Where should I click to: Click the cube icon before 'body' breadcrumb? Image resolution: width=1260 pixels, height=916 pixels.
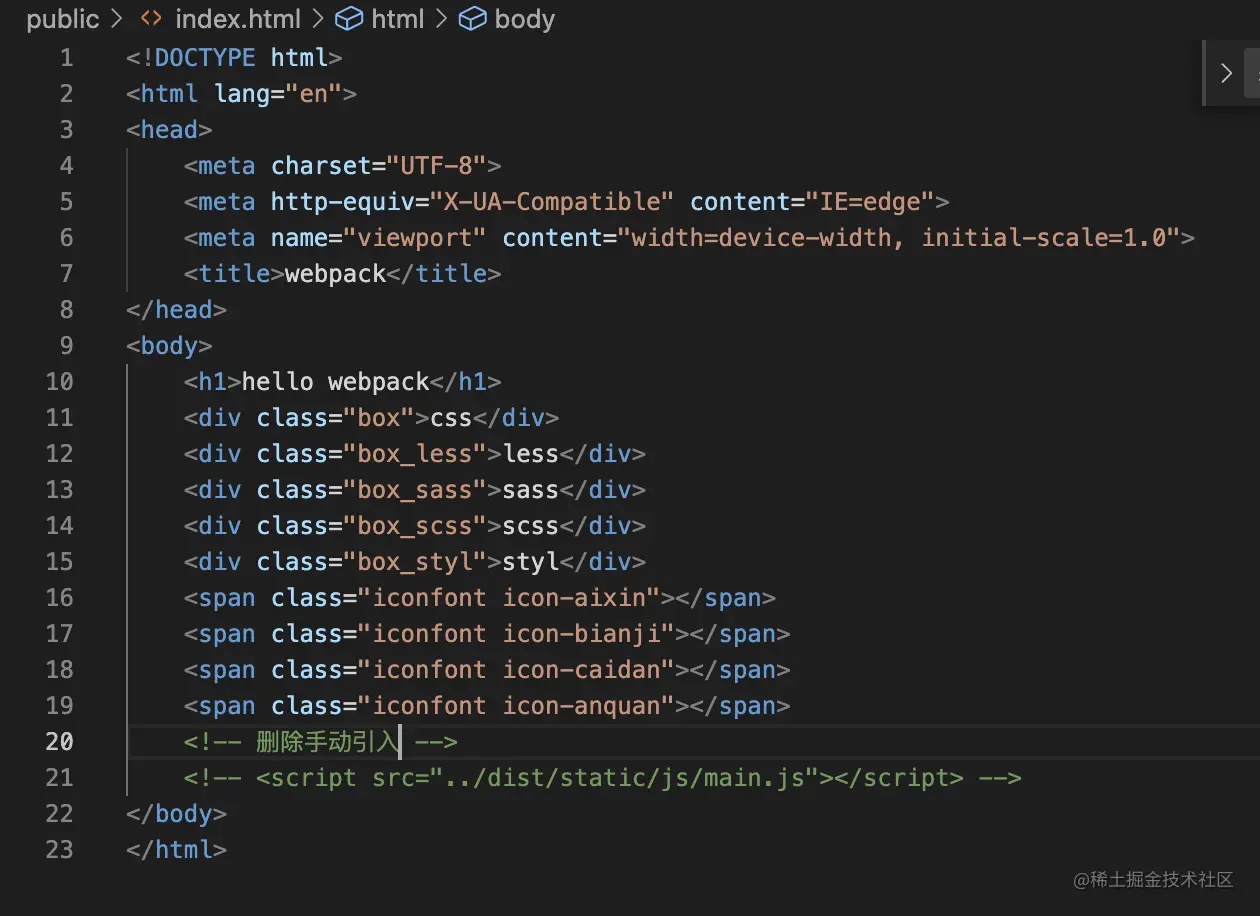click(x=472, y=19)
